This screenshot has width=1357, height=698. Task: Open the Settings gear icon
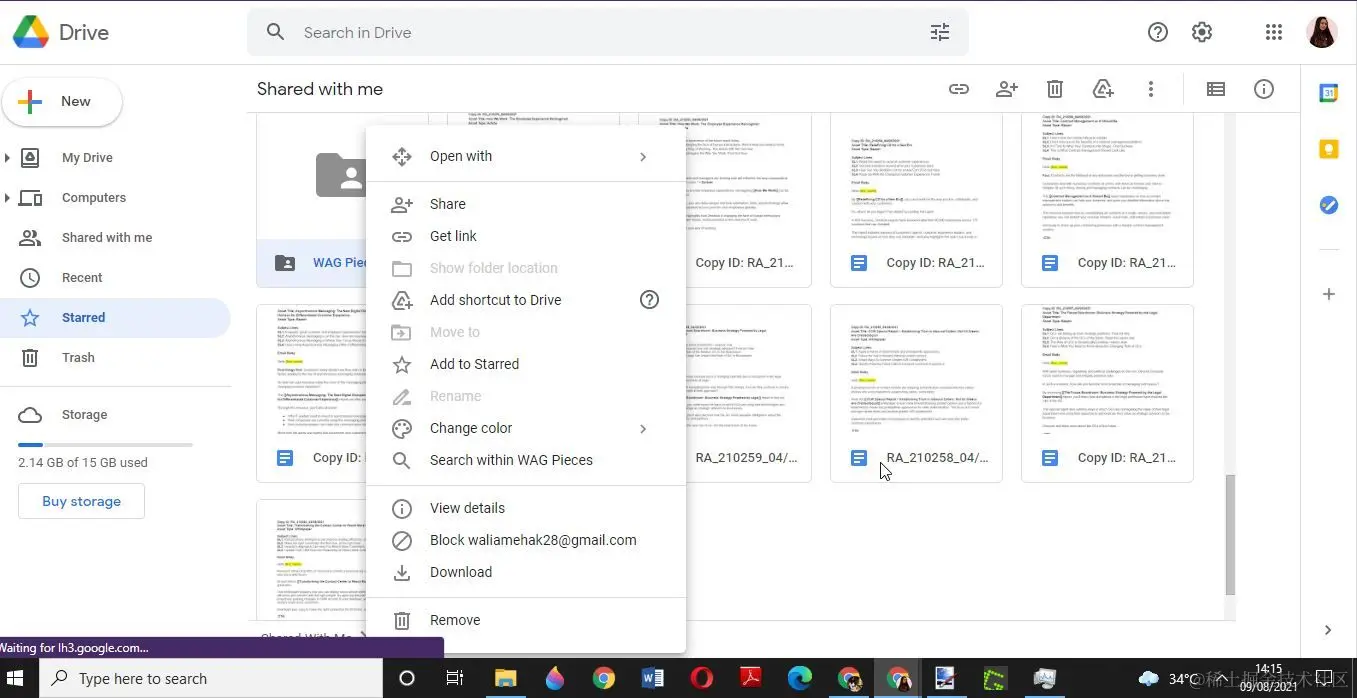click(1202, 32)
